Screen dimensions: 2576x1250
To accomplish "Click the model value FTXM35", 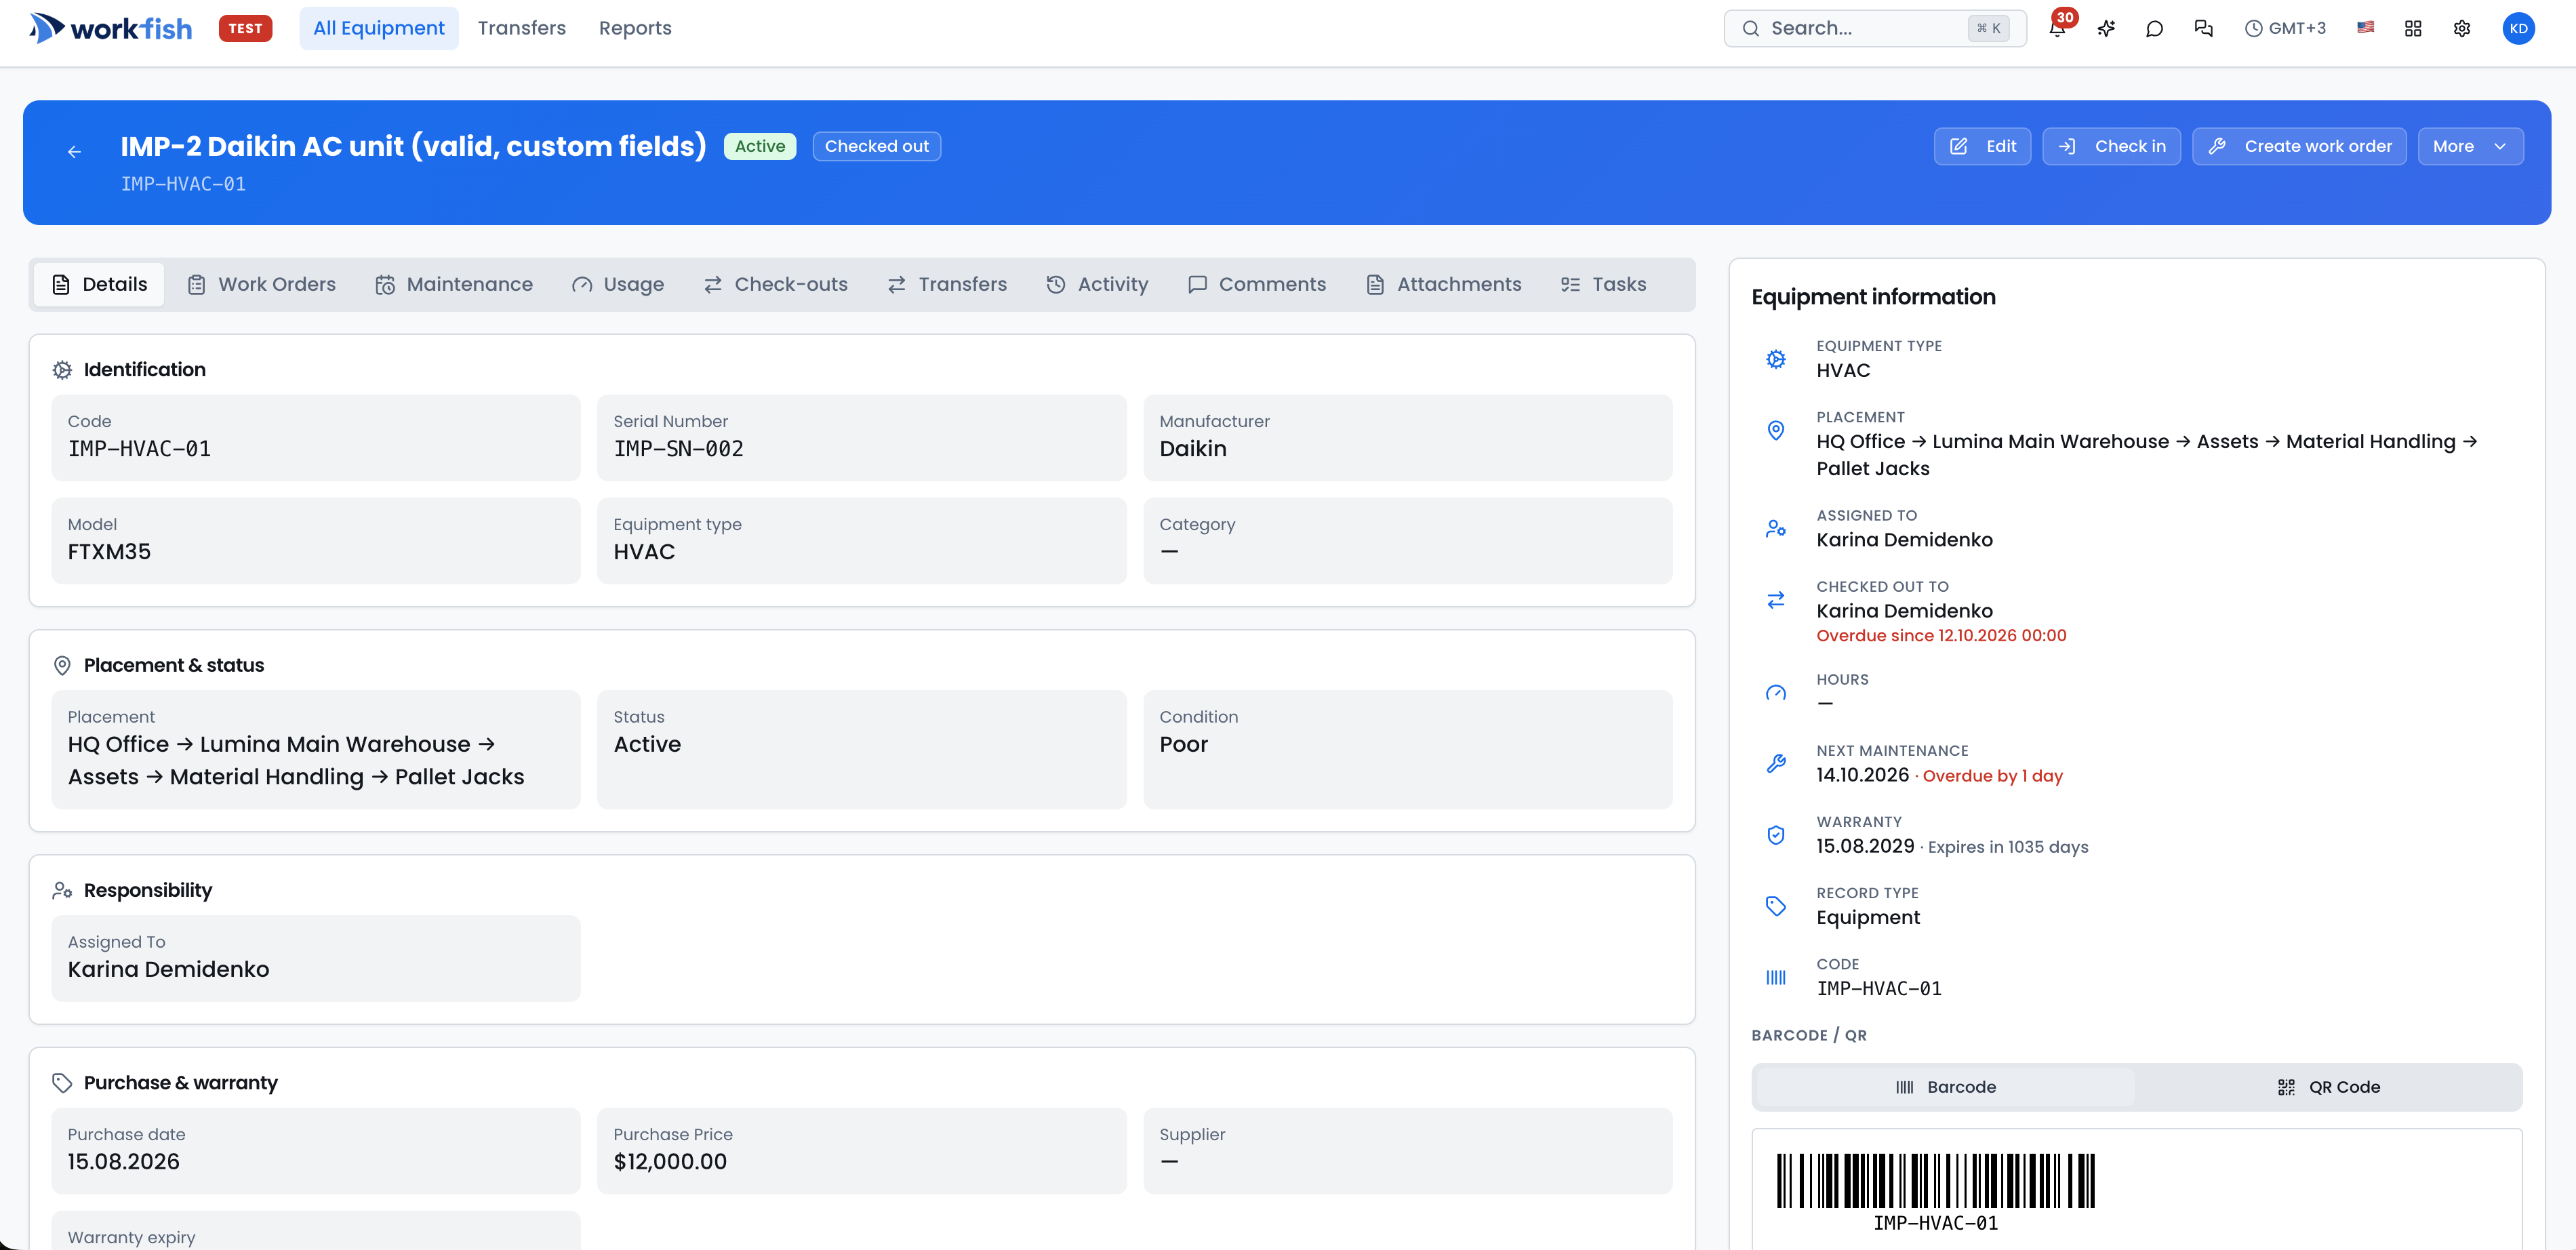I will coord(109,552).
